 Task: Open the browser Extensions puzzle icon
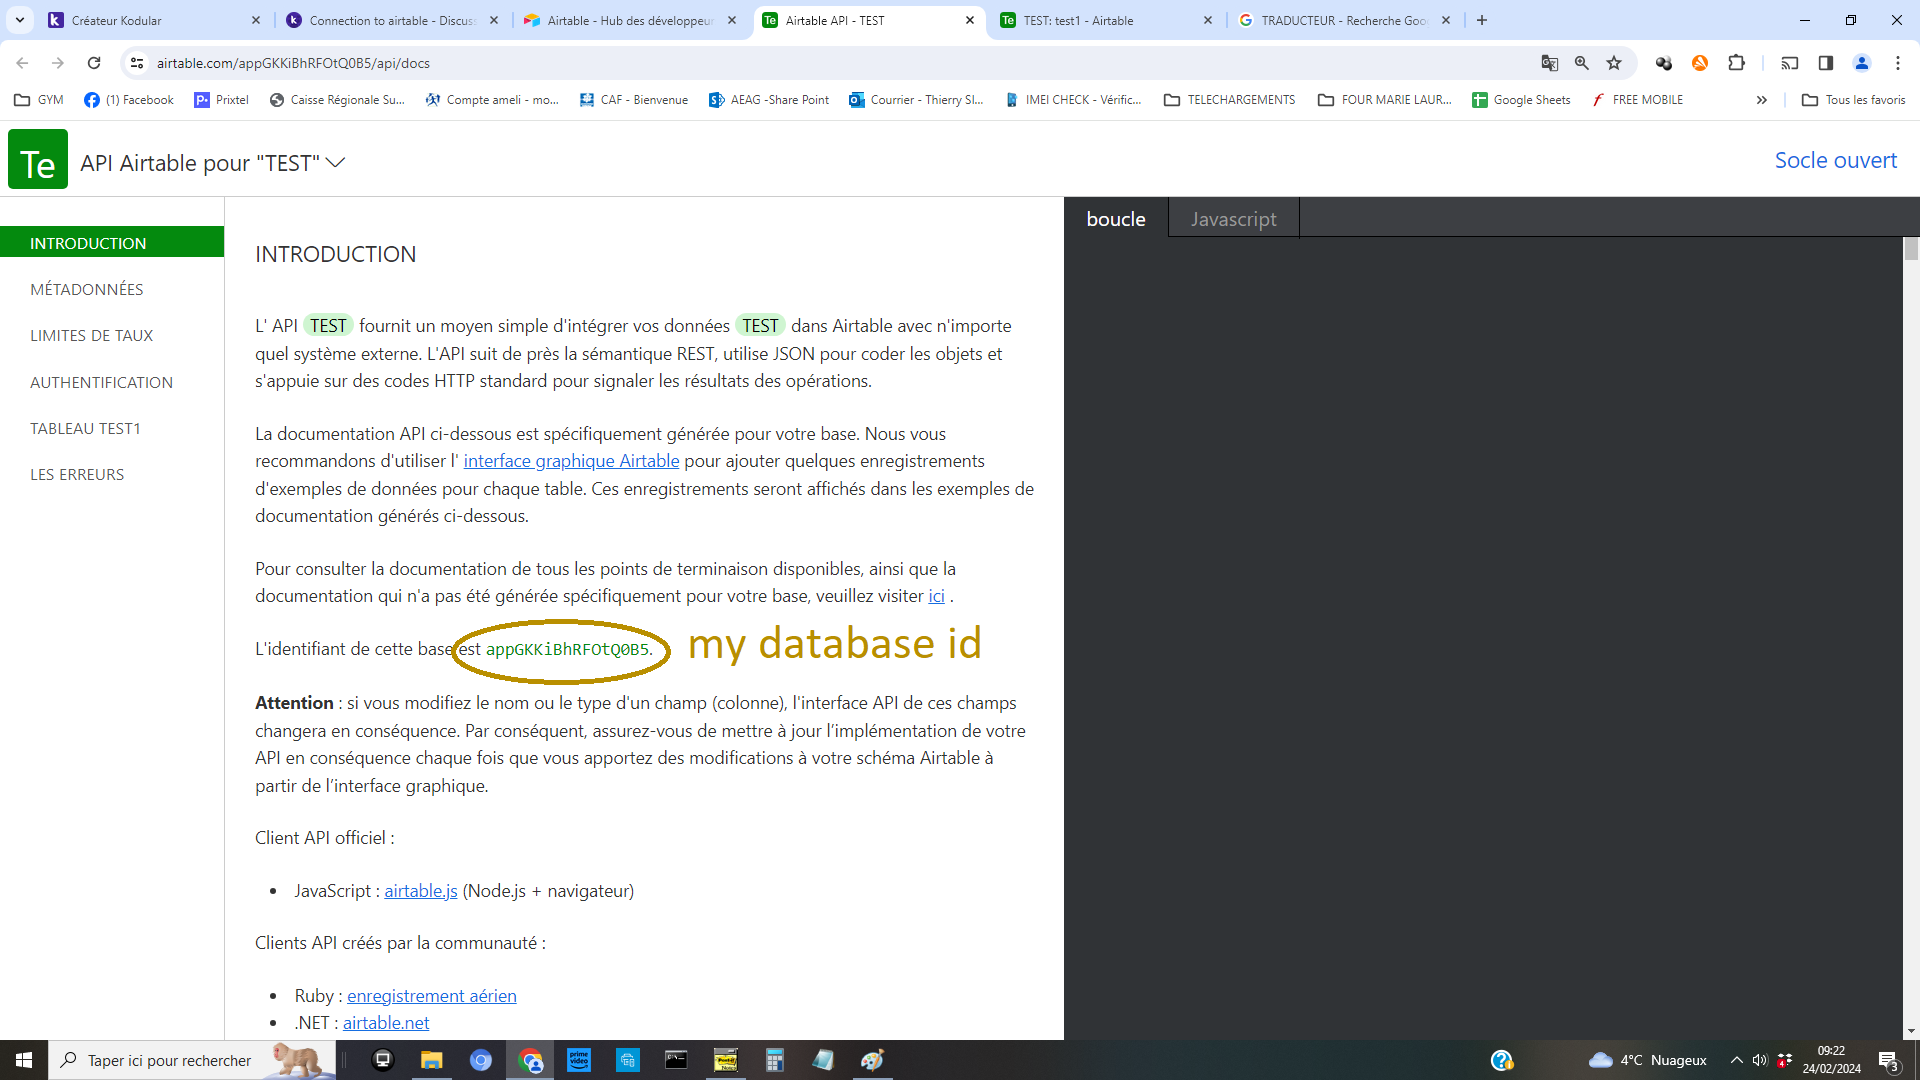(x=1737, y=62)
